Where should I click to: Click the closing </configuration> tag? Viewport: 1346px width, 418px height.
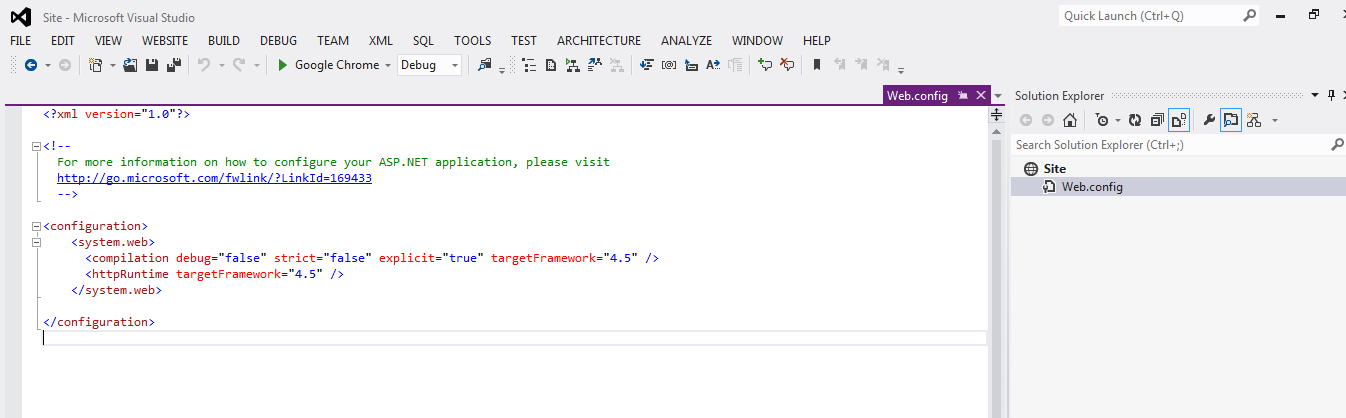[x=99, y=322]
